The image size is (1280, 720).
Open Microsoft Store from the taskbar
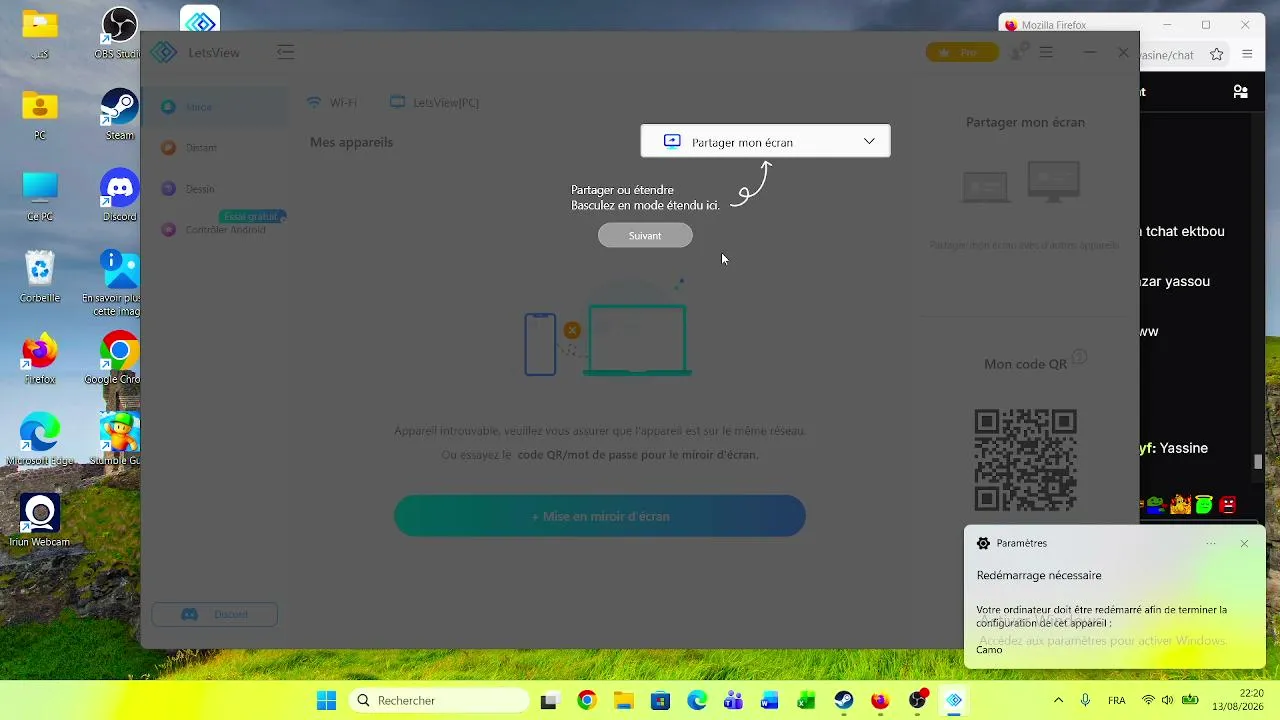(660, 701)
